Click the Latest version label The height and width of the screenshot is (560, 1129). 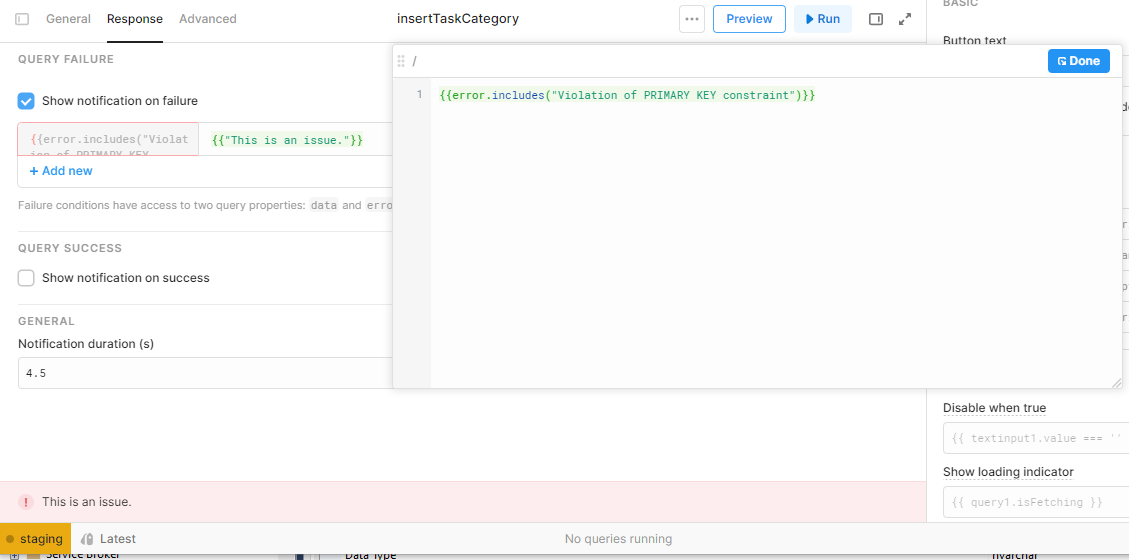pos(117,538)
